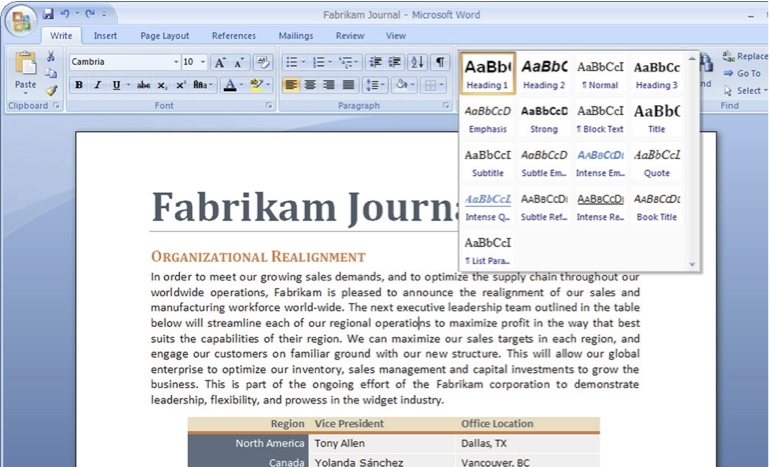Switch to the Insert tab

click(105, 36)
